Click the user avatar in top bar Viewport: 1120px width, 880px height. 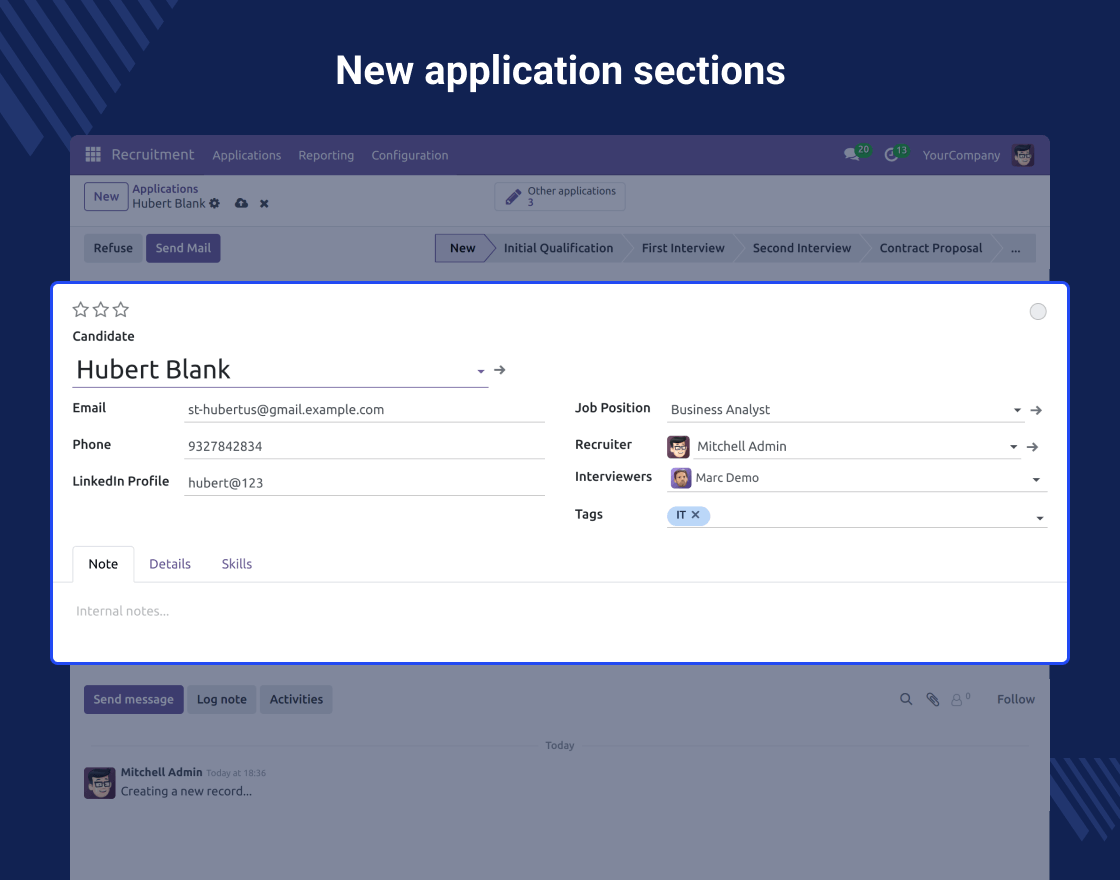pyautogui.click(x=1023, y=155)
